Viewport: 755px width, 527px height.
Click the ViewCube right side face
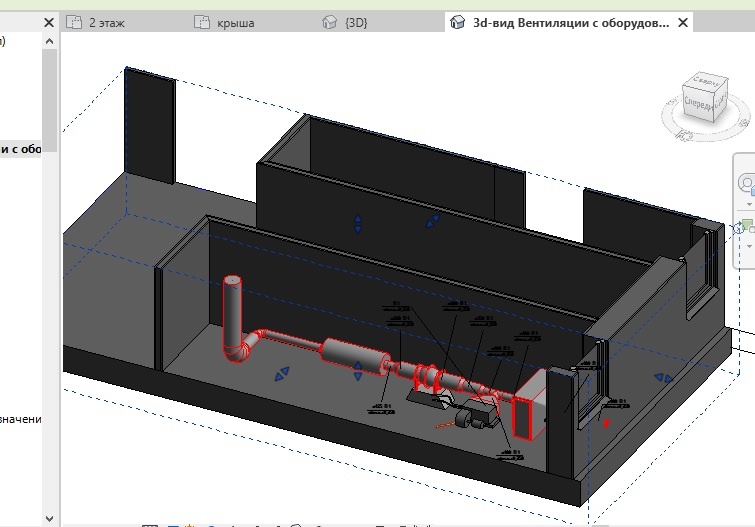(x=721, y=102)
